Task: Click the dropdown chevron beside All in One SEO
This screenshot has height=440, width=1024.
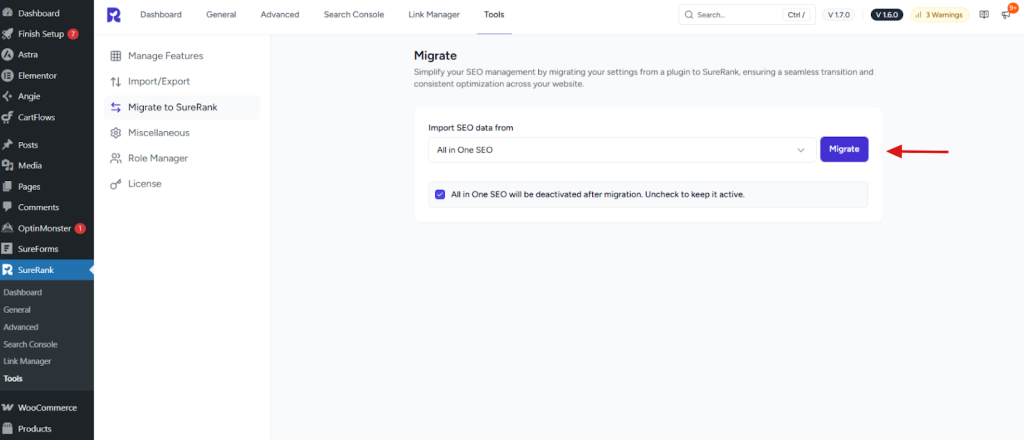Action: pos(801,150)
